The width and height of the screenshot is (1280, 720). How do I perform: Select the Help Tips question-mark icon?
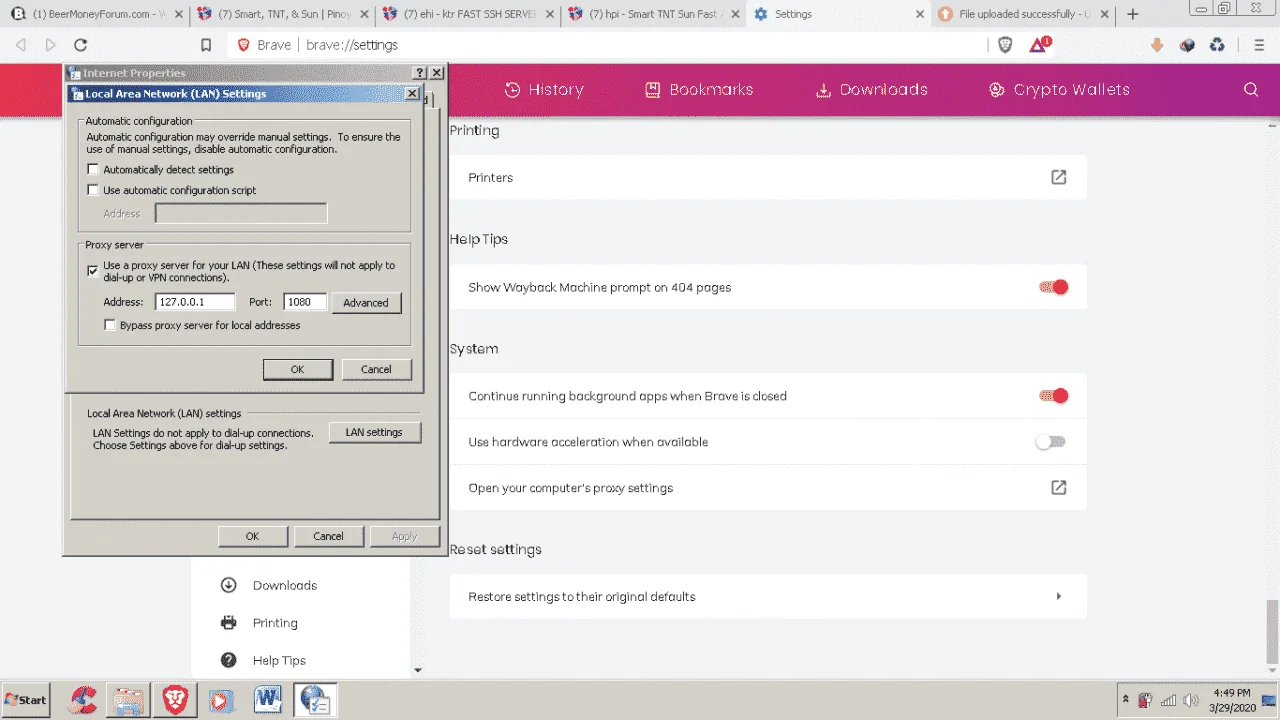[x=229, y=660]
